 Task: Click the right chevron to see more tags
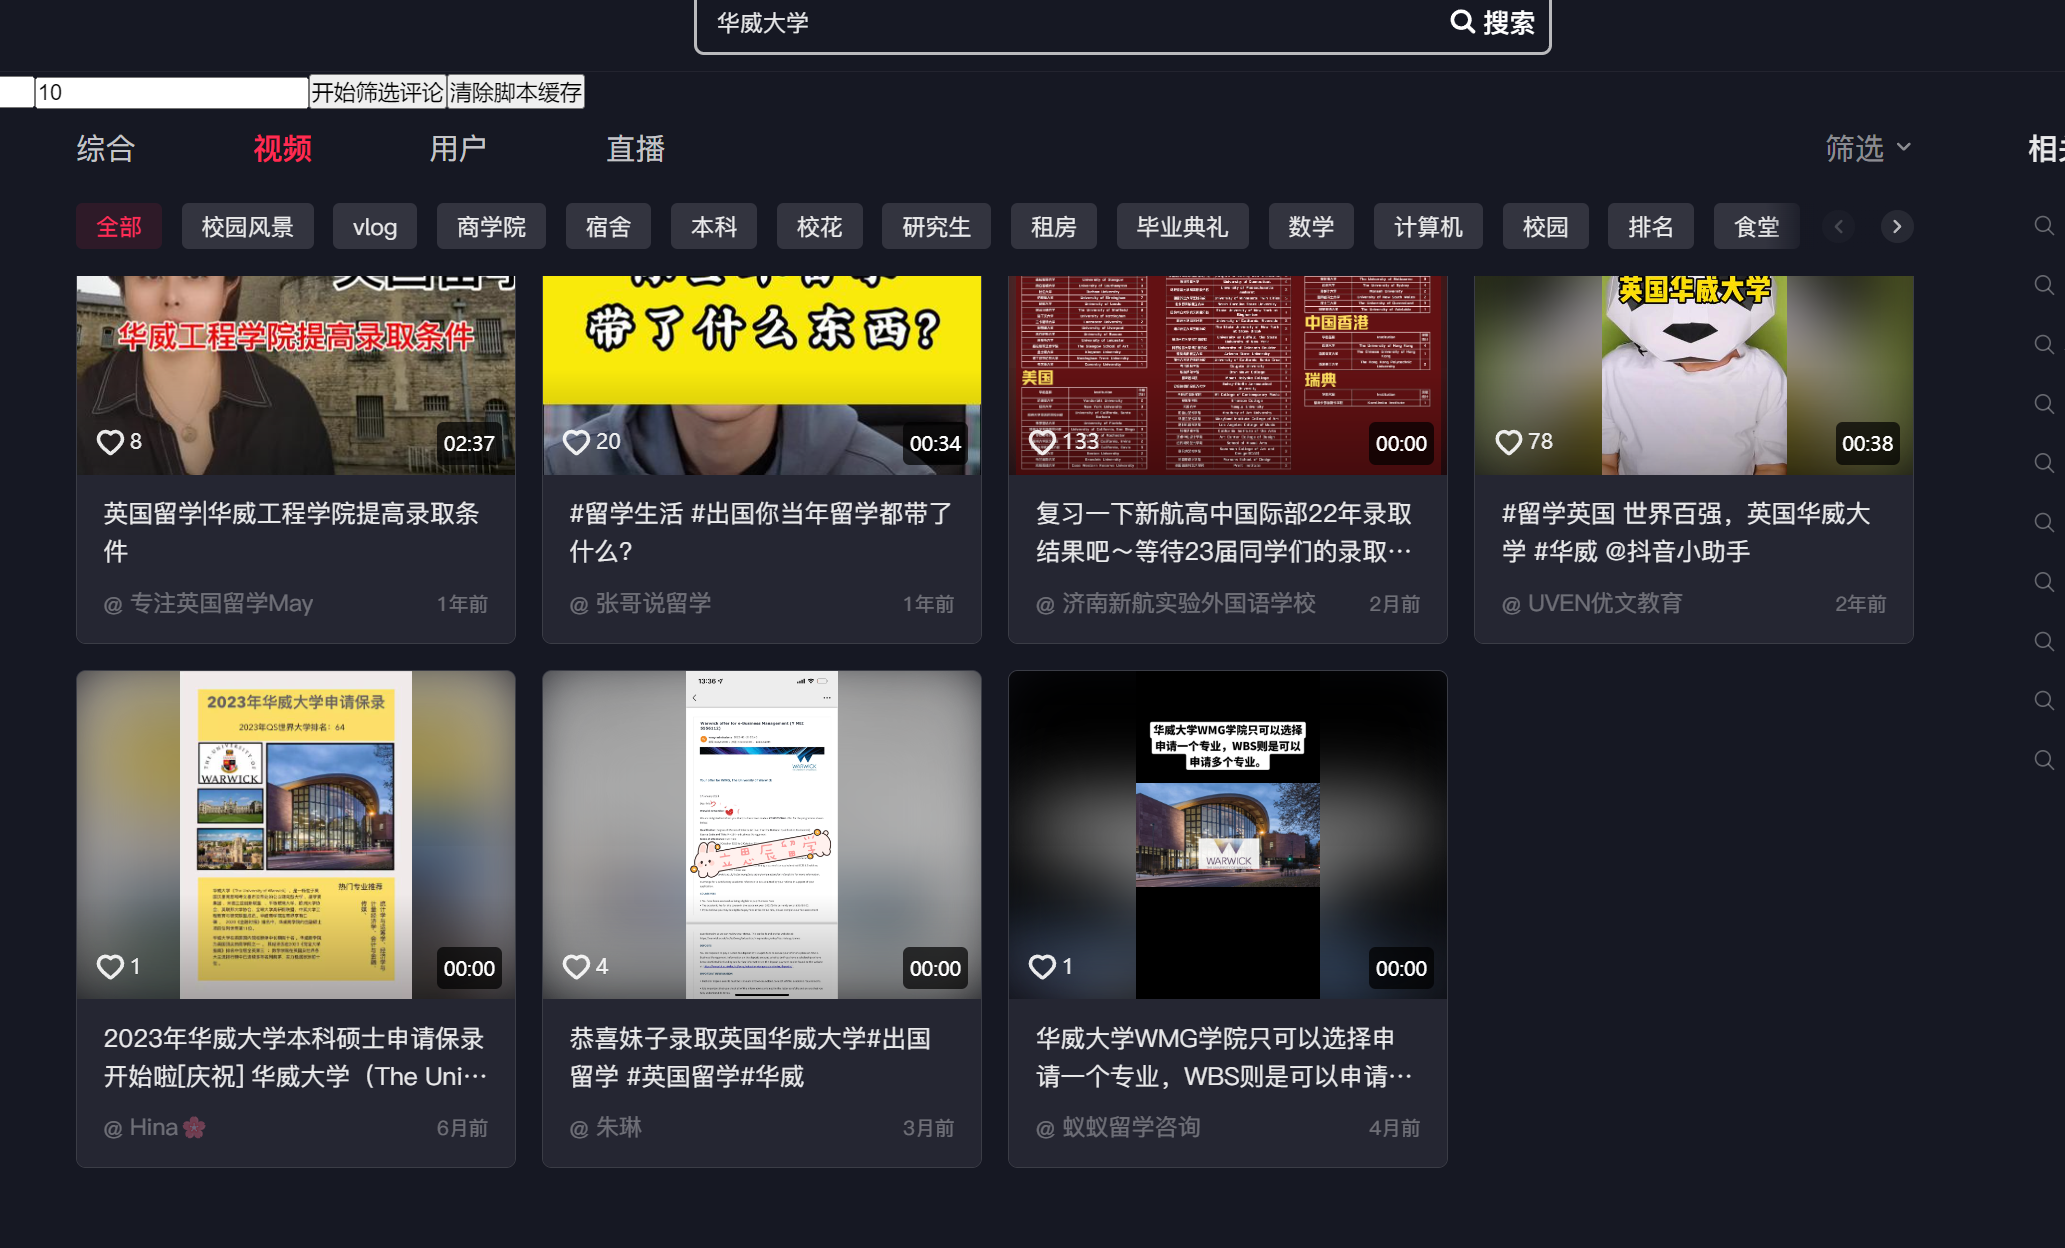pos(1896,226)
